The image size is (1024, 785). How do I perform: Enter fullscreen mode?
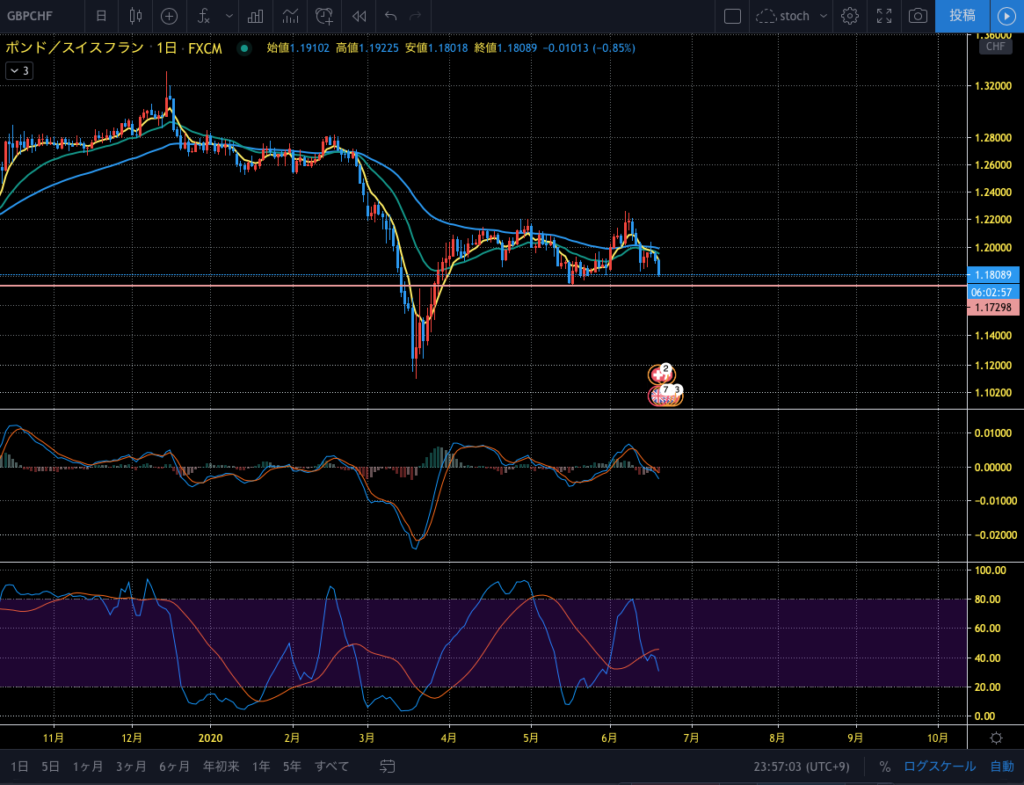point(884,16)
